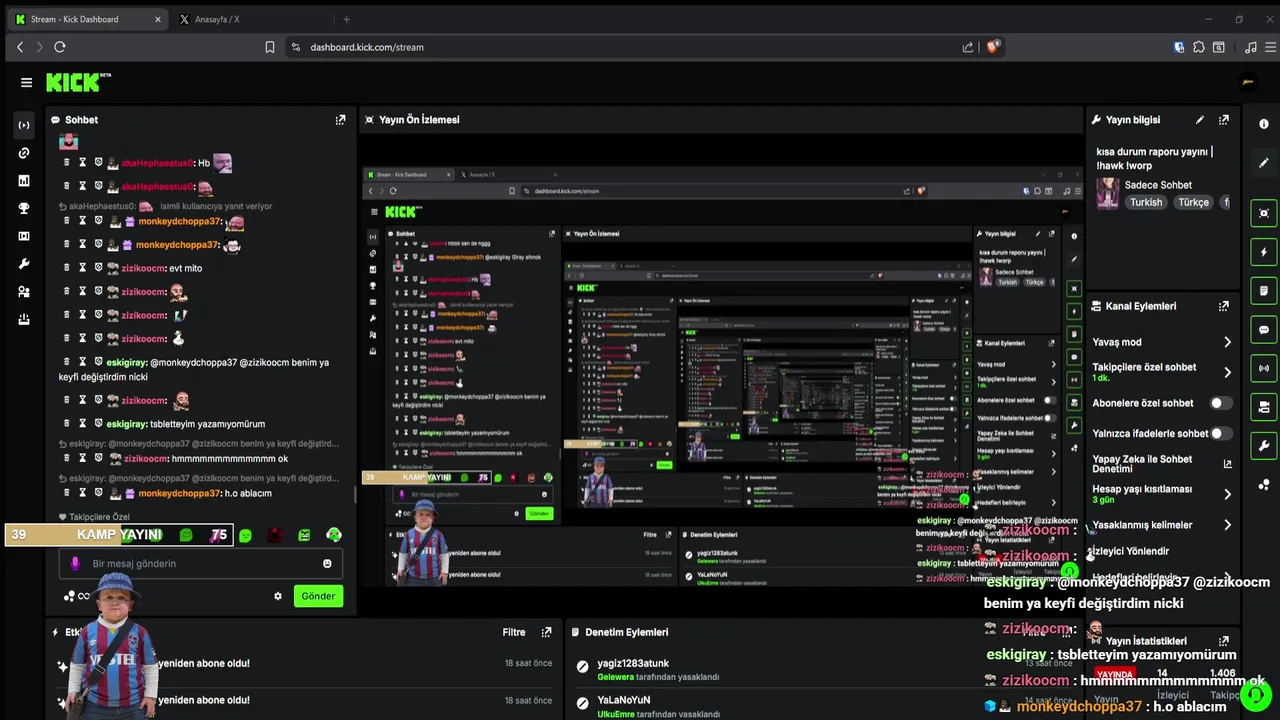Pop out the Sohbet chat panel
The image size is (1280, 720).
point(340,120)
